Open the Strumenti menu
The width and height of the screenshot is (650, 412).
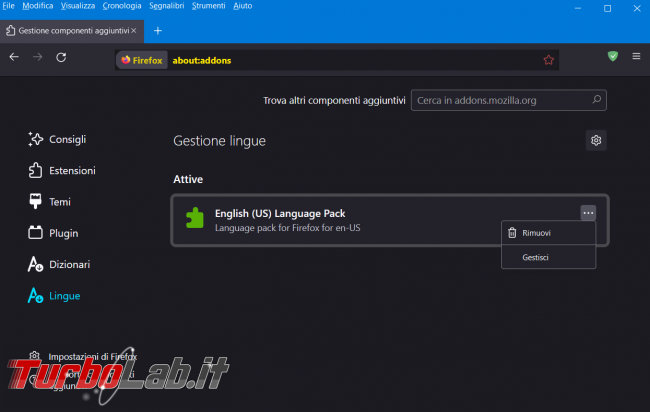click(209, 6)
